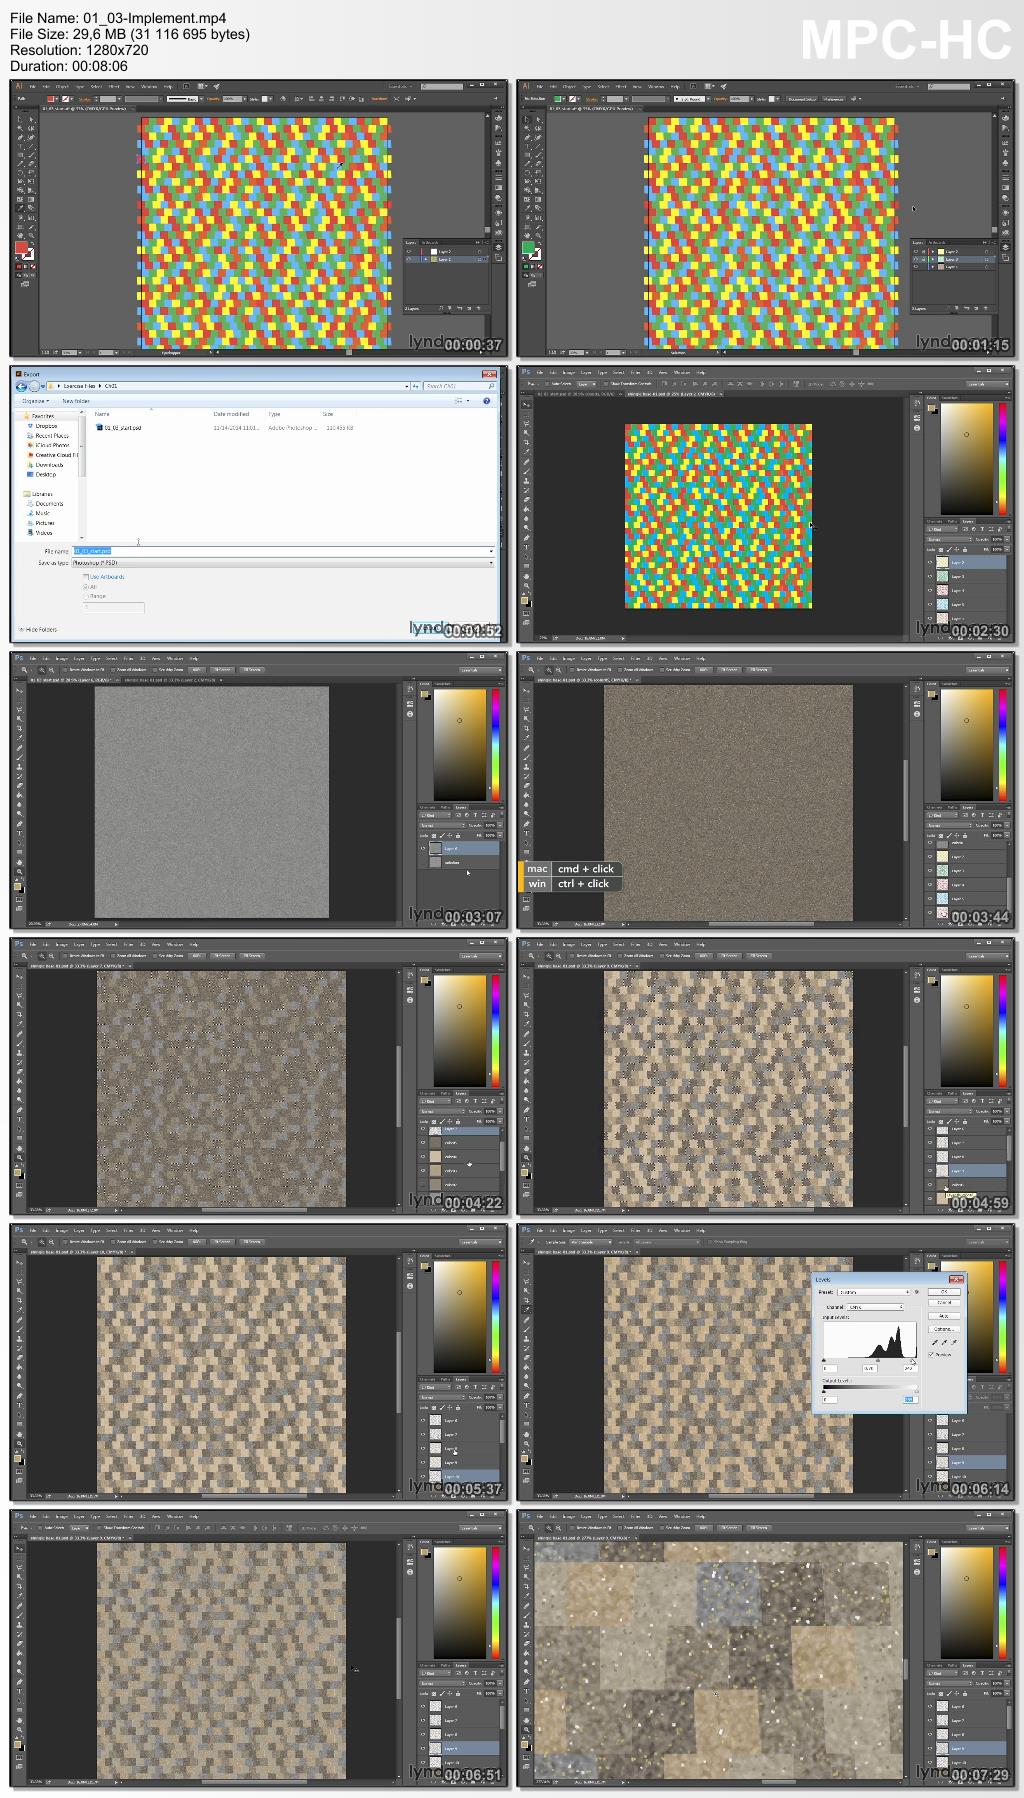Click New folder in the Export dialog
Image resolution: width=1024 pixels, height=1798 pixels.
pos(76,401)
